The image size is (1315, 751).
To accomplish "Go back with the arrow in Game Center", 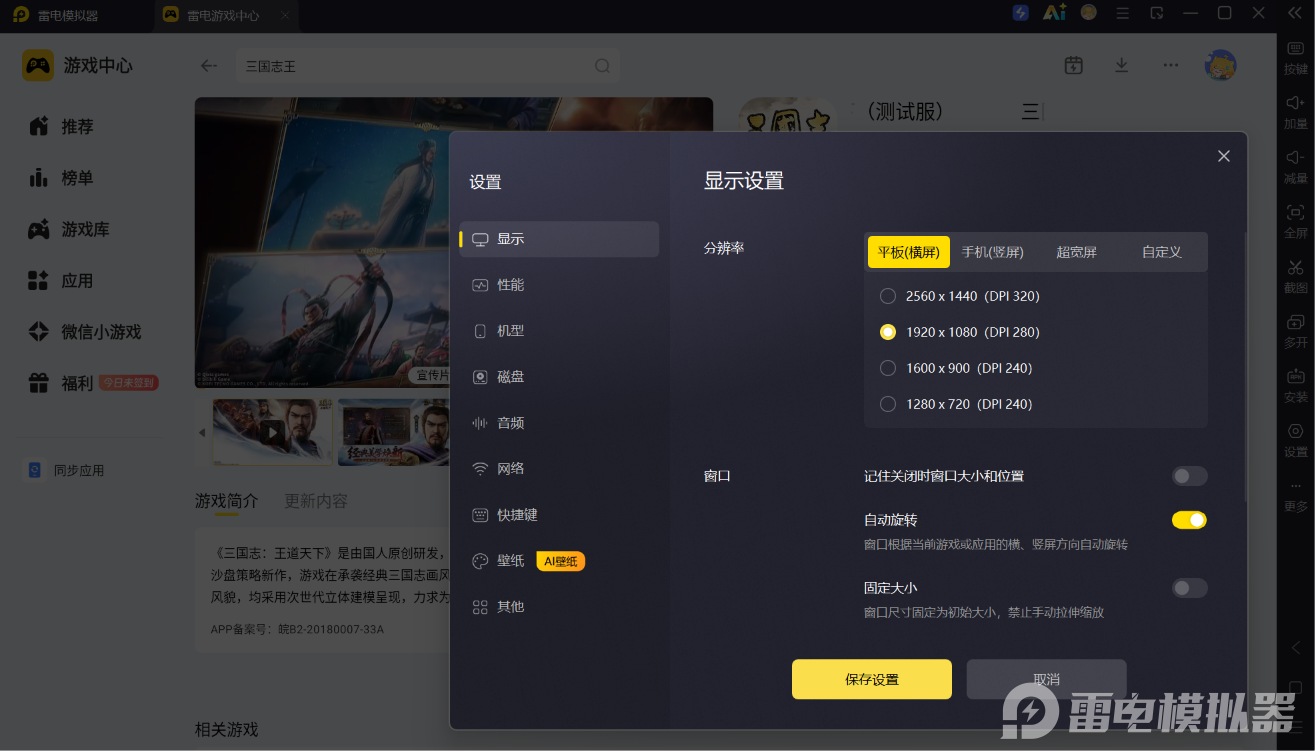I will coord(209,66).
